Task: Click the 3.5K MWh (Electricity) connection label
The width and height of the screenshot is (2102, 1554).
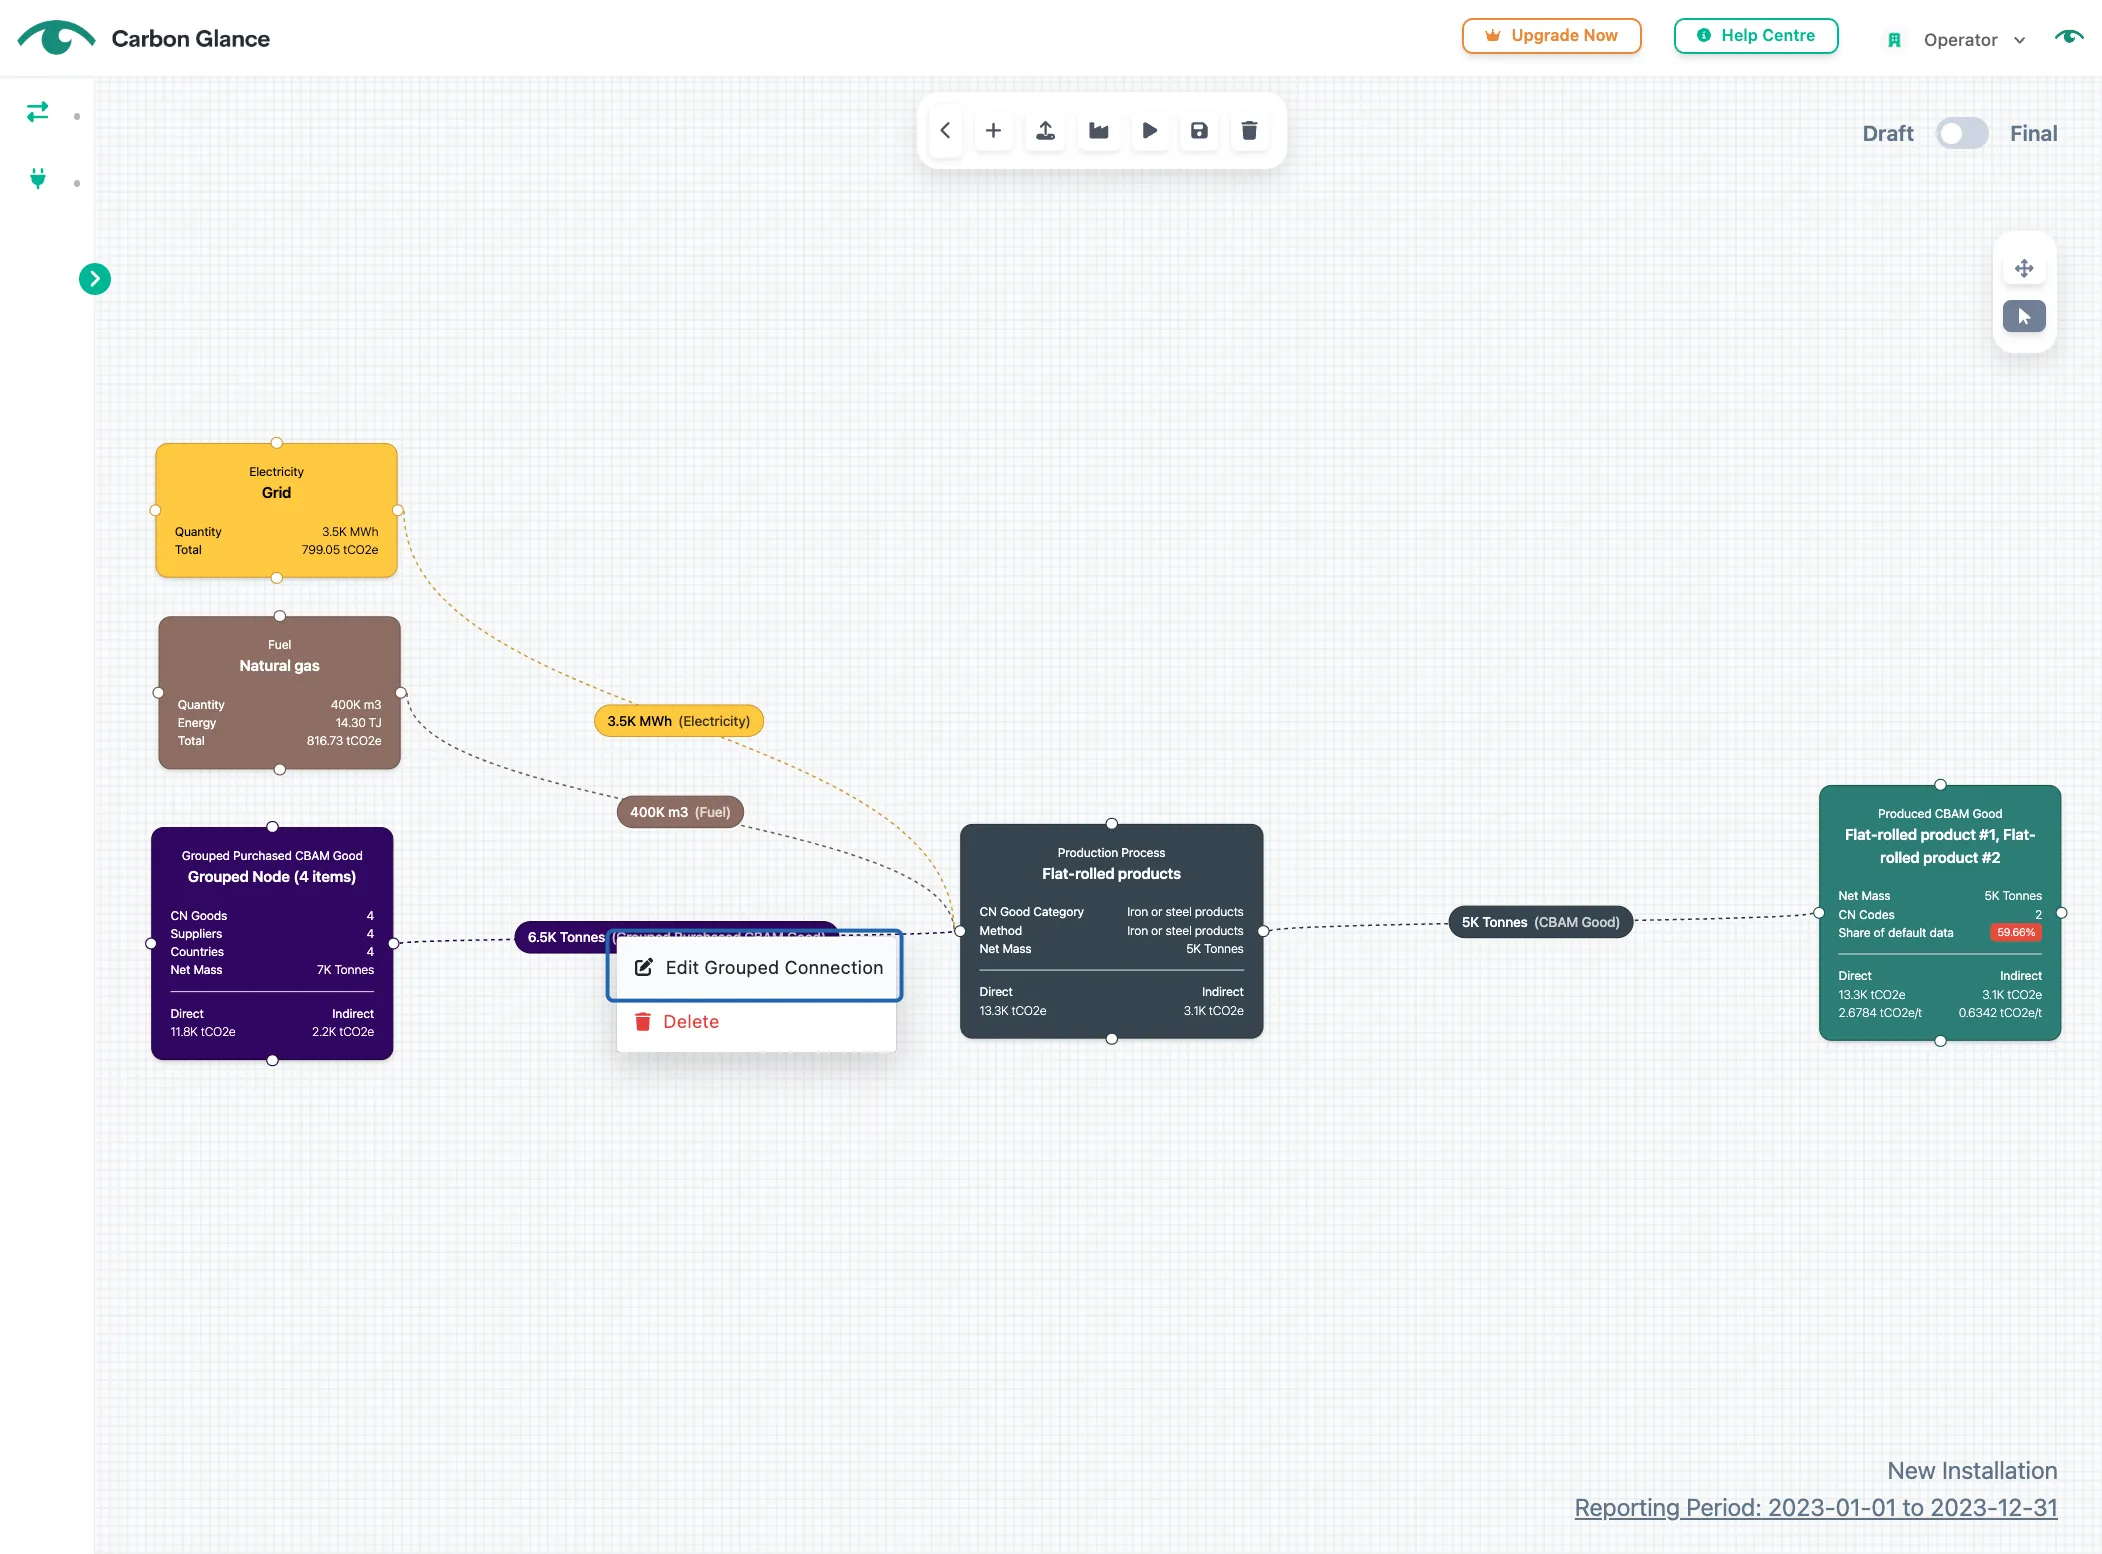Action: point(679,721)
